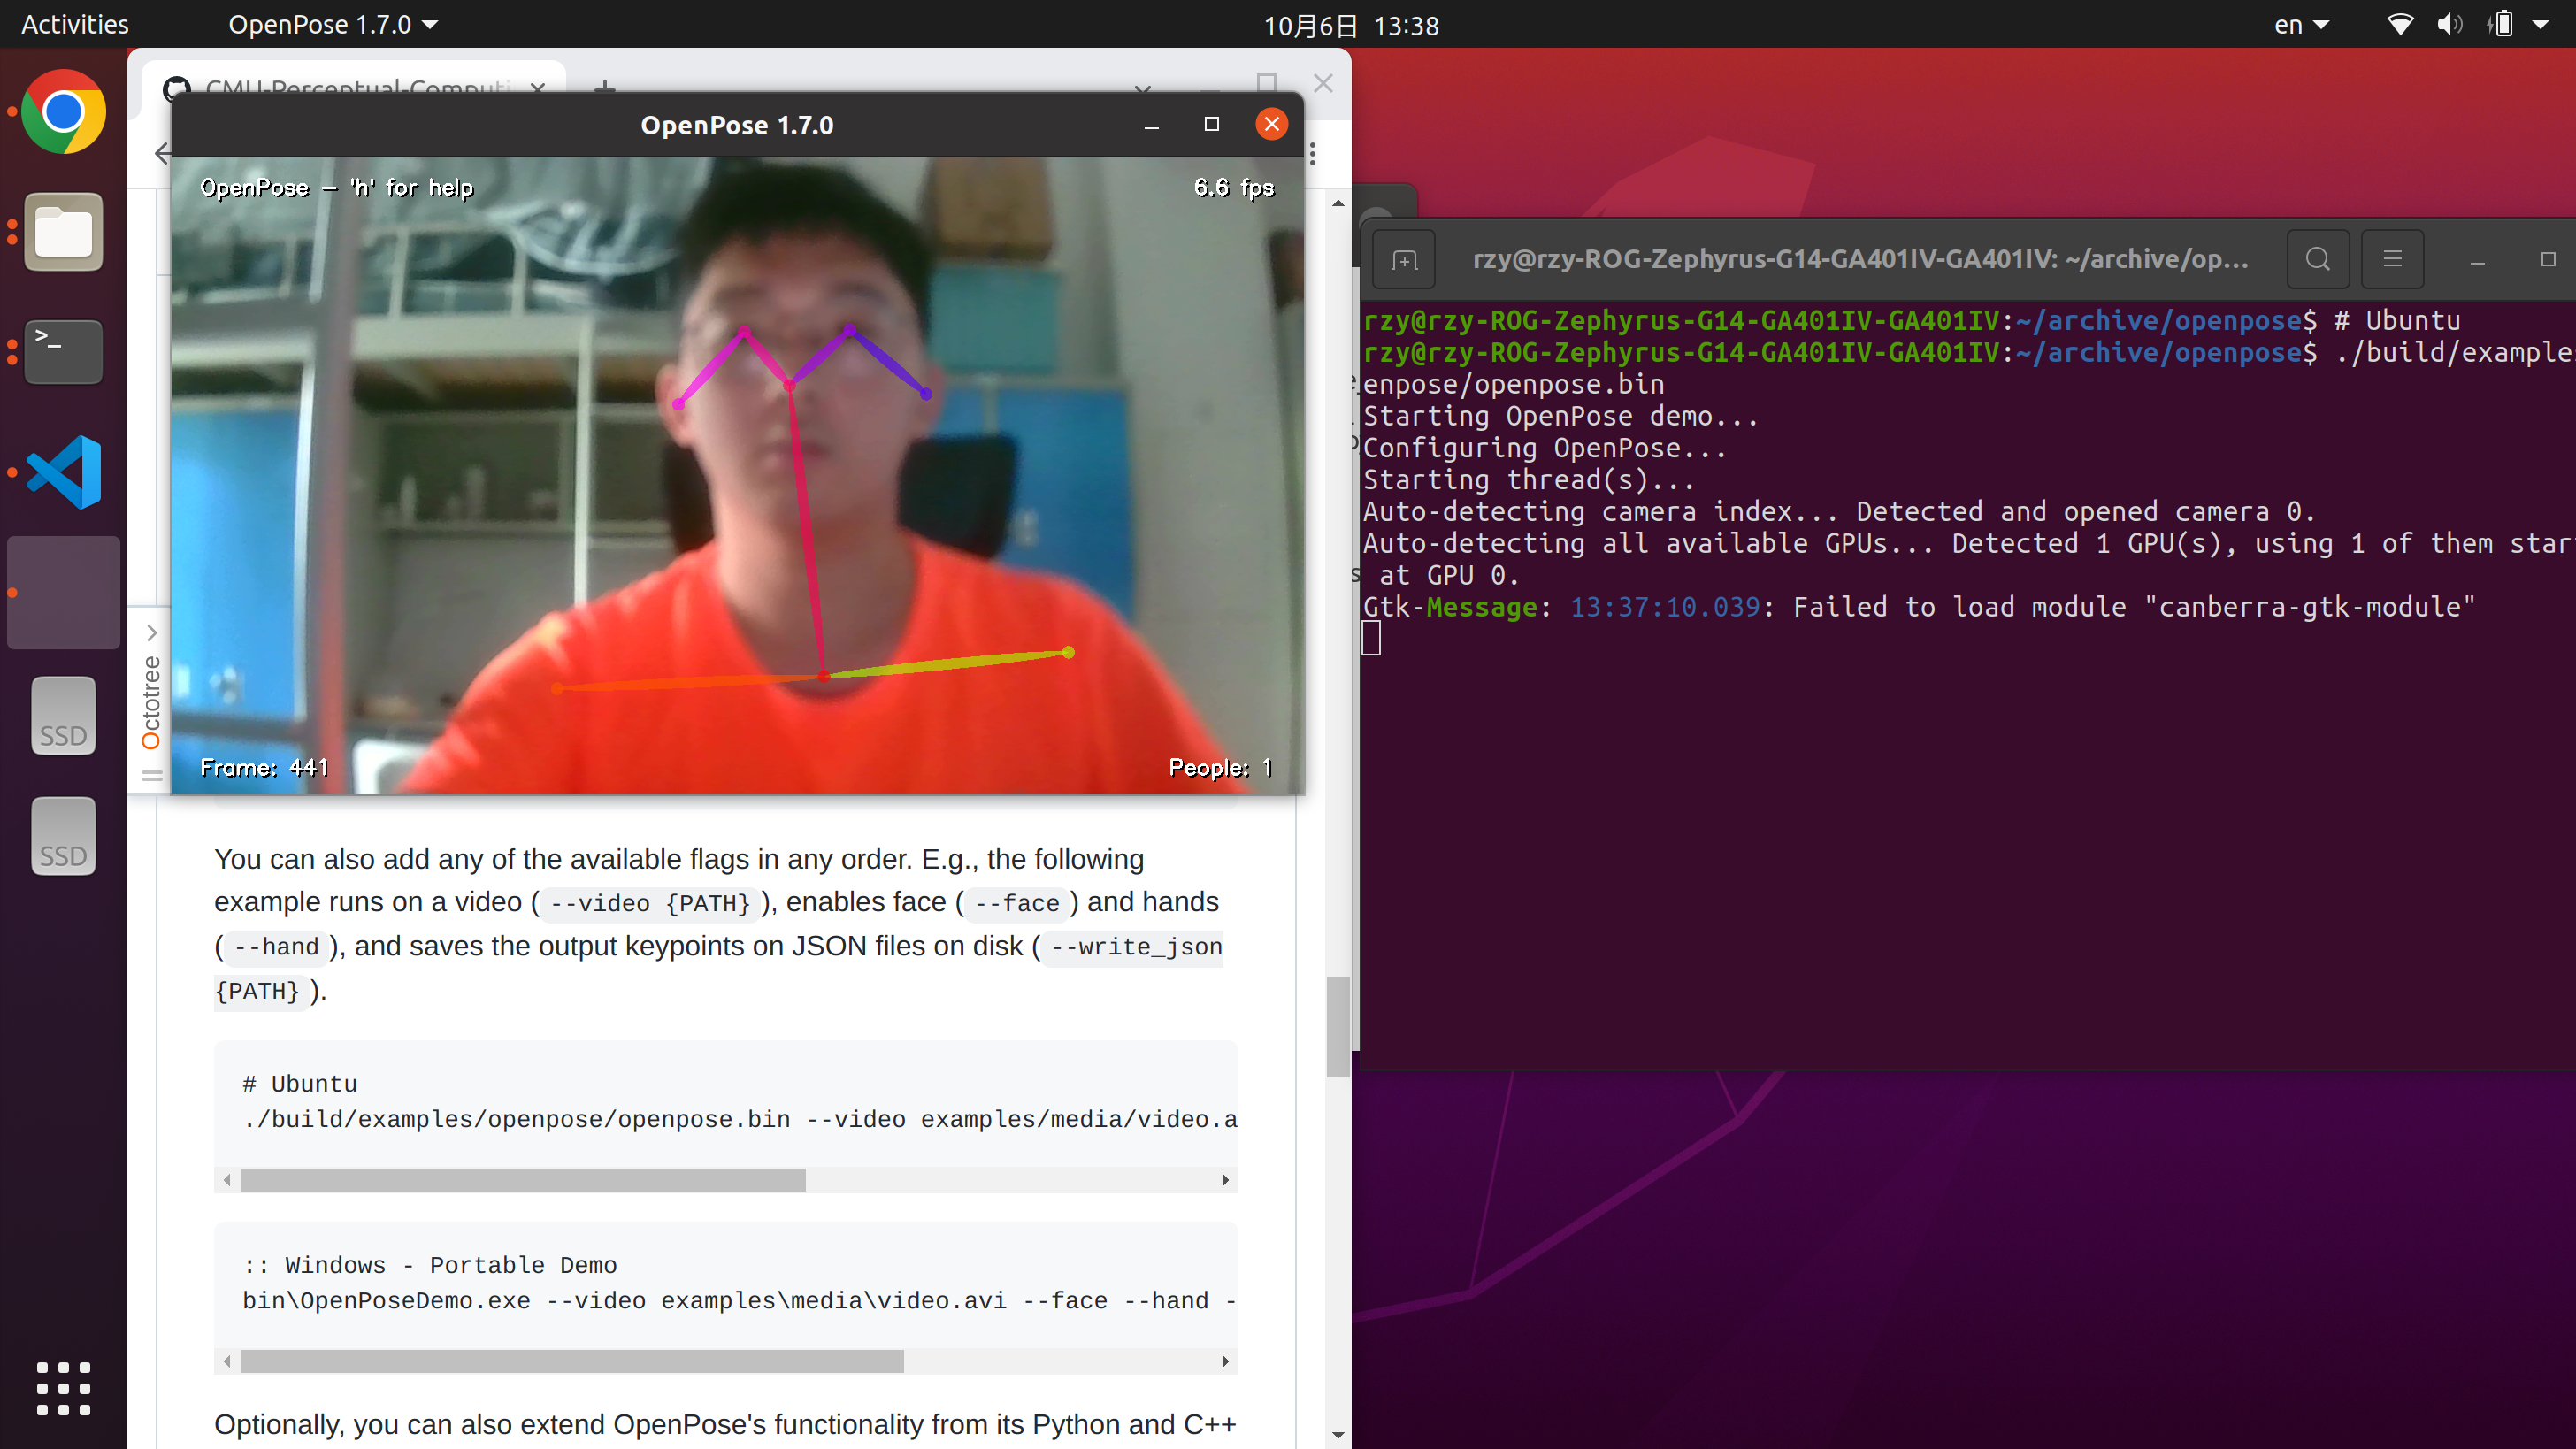This screenshot has height=1449, width=2576.
Task: Click the volume speaker icon
Action: (x=2449, y=24)
